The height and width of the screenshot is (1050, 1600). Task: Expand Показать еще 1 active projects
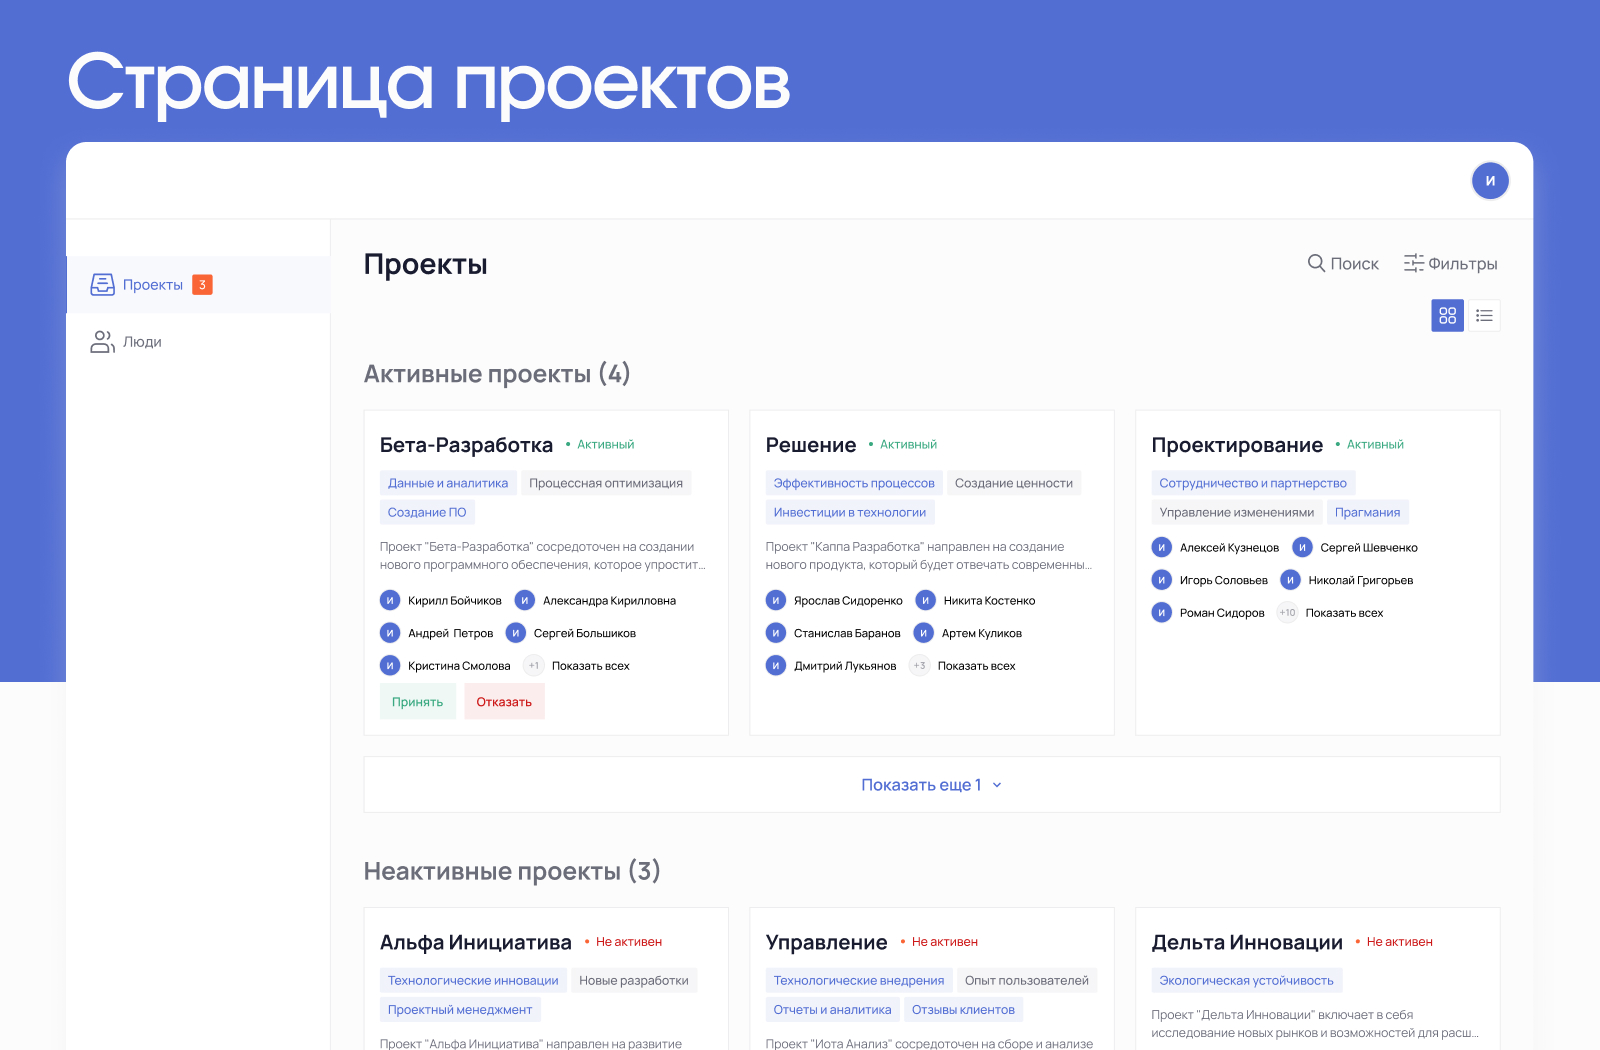coord(931,785)
